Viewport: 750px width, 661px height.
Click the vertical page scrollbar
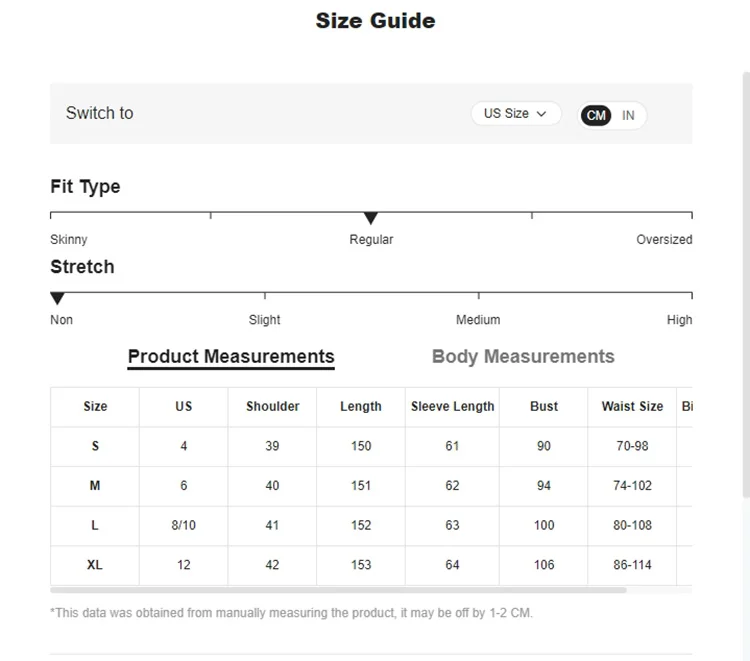click(x=746, y=285)
